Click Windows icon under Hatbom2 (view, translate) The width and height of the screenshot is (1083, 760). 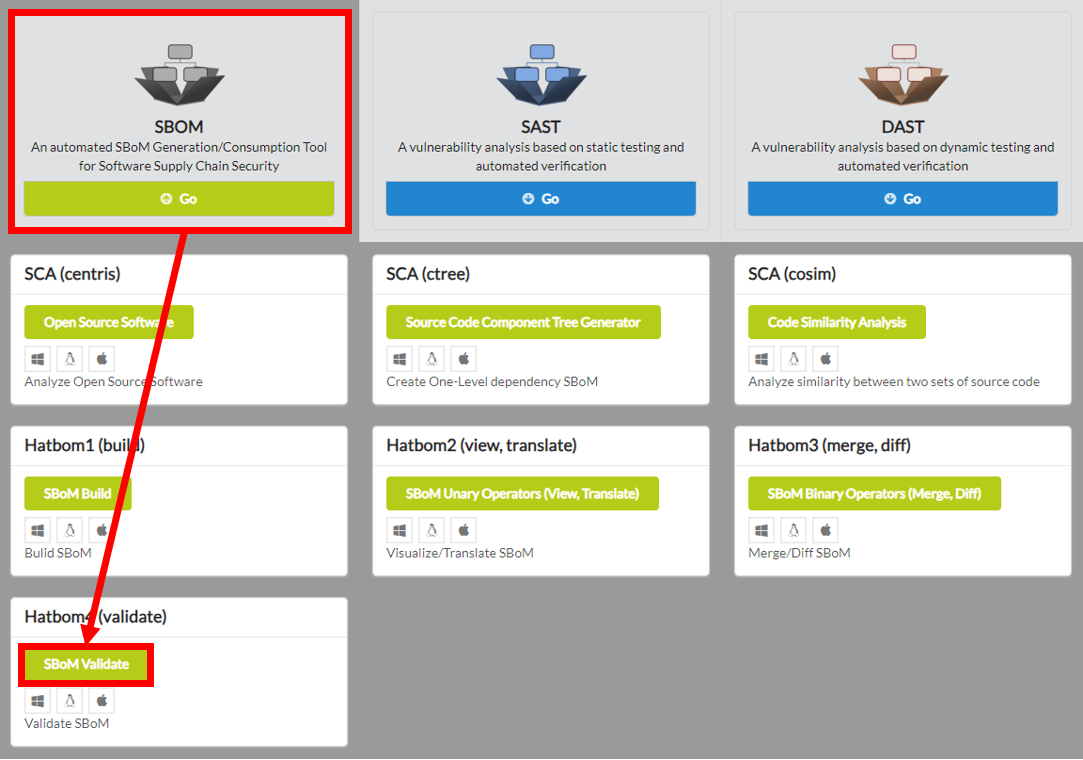point(400,530)
